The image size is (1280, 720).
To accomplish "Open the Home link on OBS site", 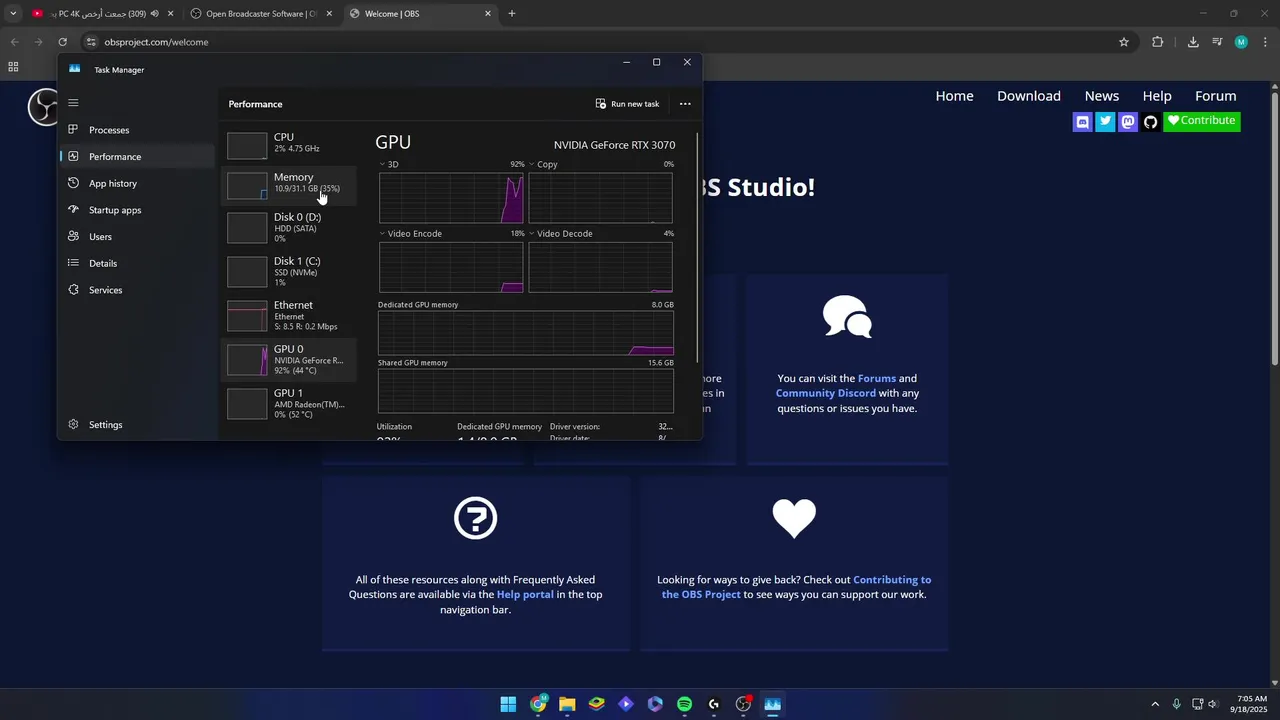I will click(954, 96).
